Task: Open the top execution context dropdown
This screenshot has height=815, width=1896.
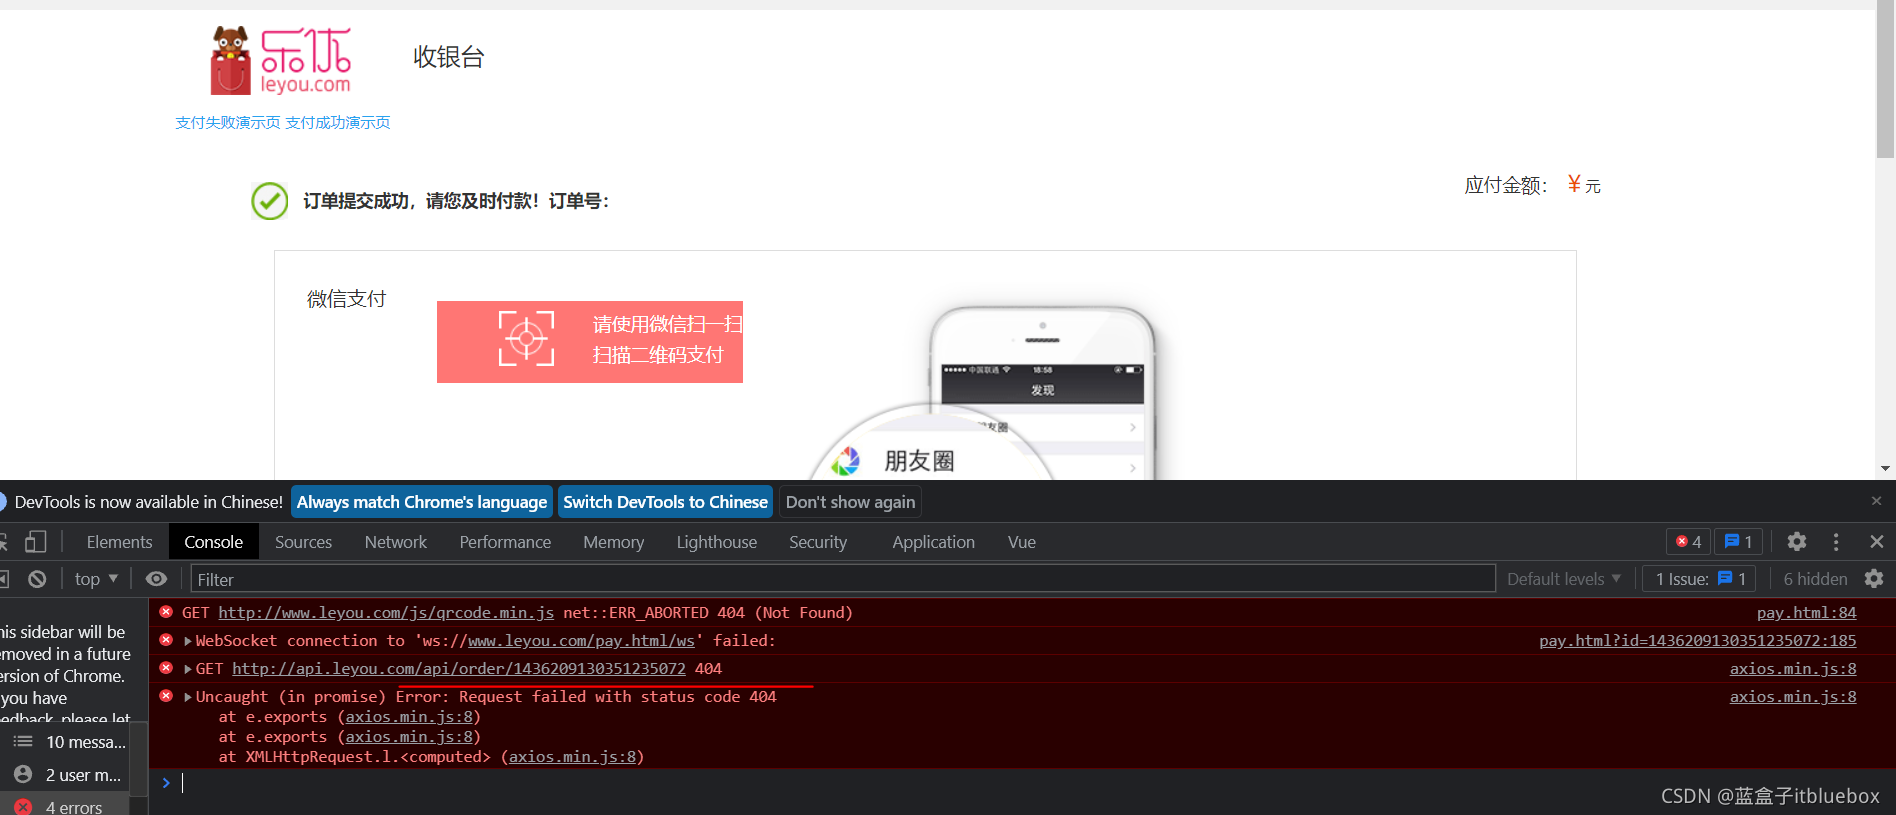Action: tap(96, 579)
